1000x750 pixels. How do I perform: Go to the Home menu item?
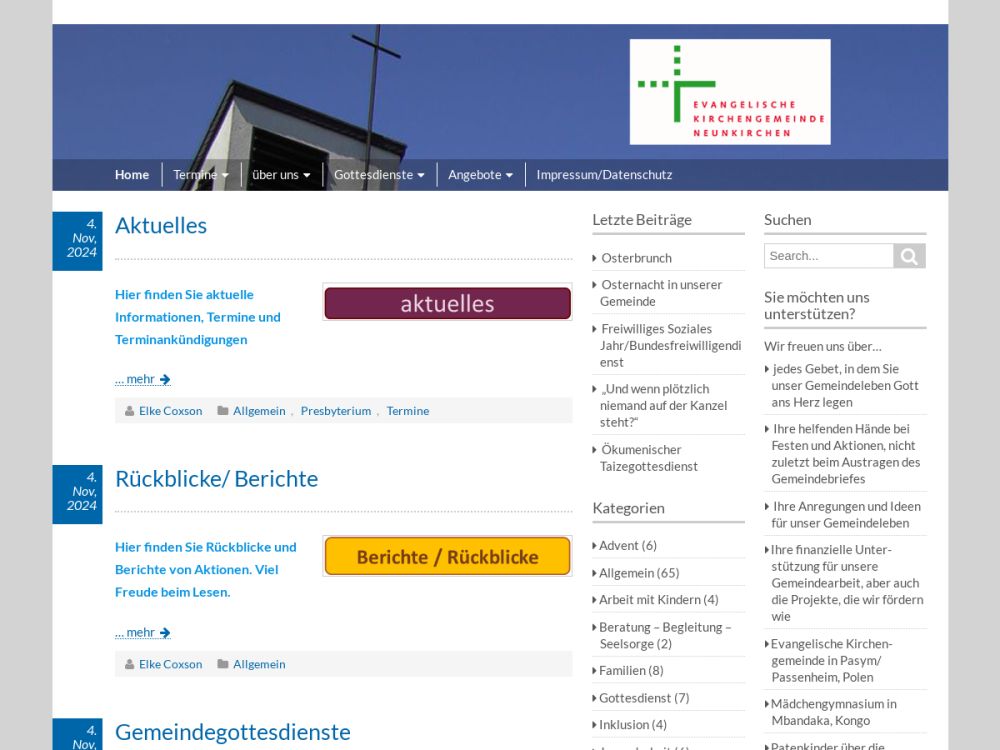click(x=132, y=175)
